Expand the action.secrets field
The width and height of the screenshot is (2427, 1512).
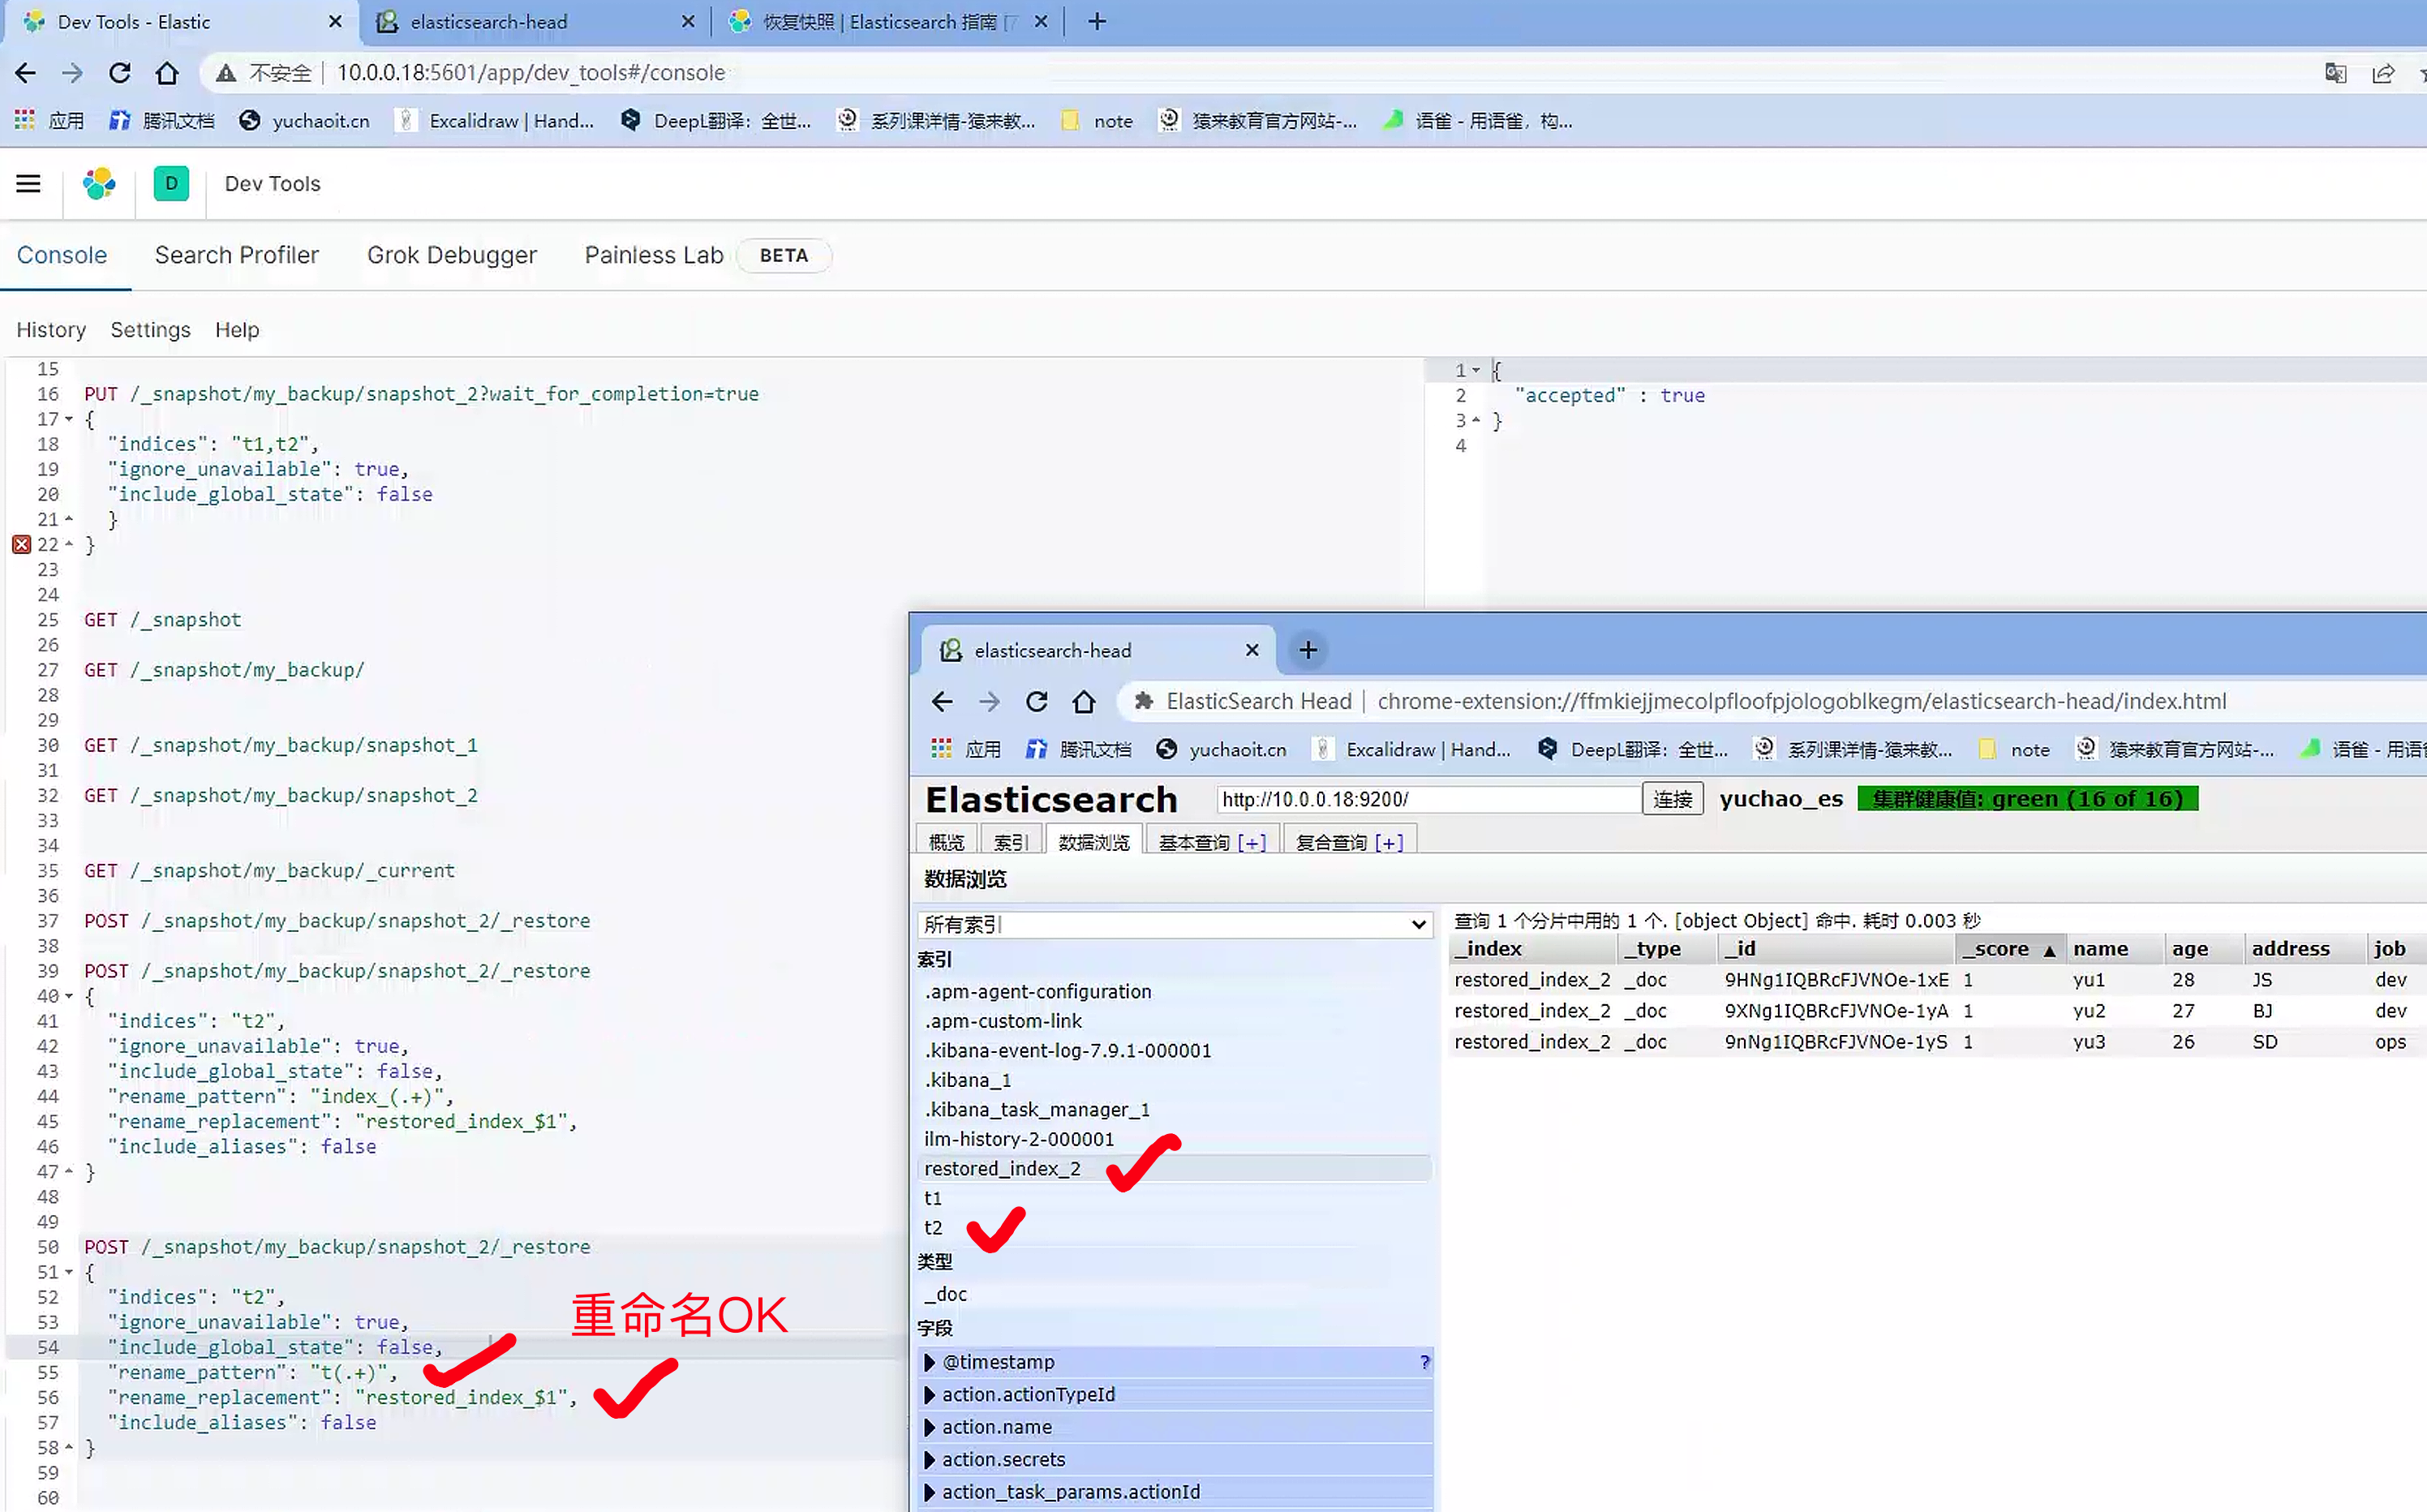(929, 1459)
